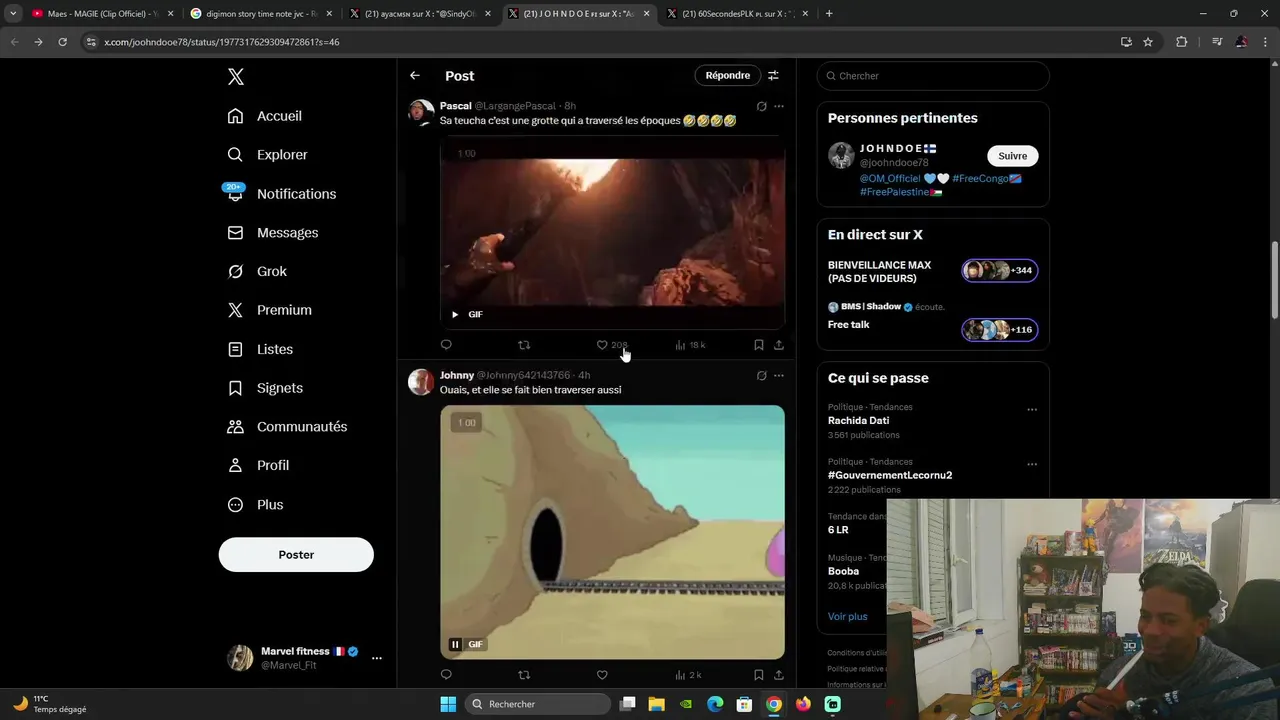Repost Pascal's post
The image size is (1280, 720).
[x=524, y=345]
